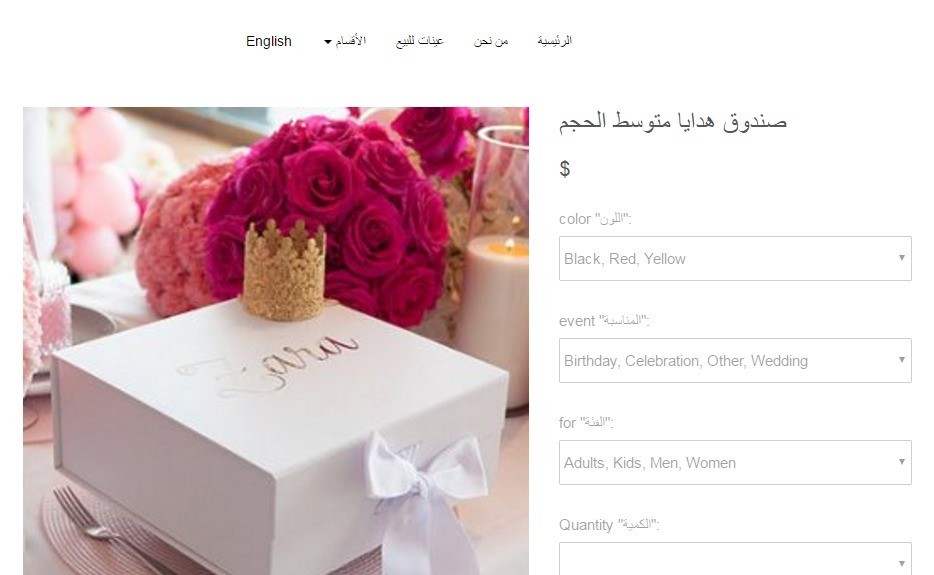Click the color "اللون" field label

point(595,219)
